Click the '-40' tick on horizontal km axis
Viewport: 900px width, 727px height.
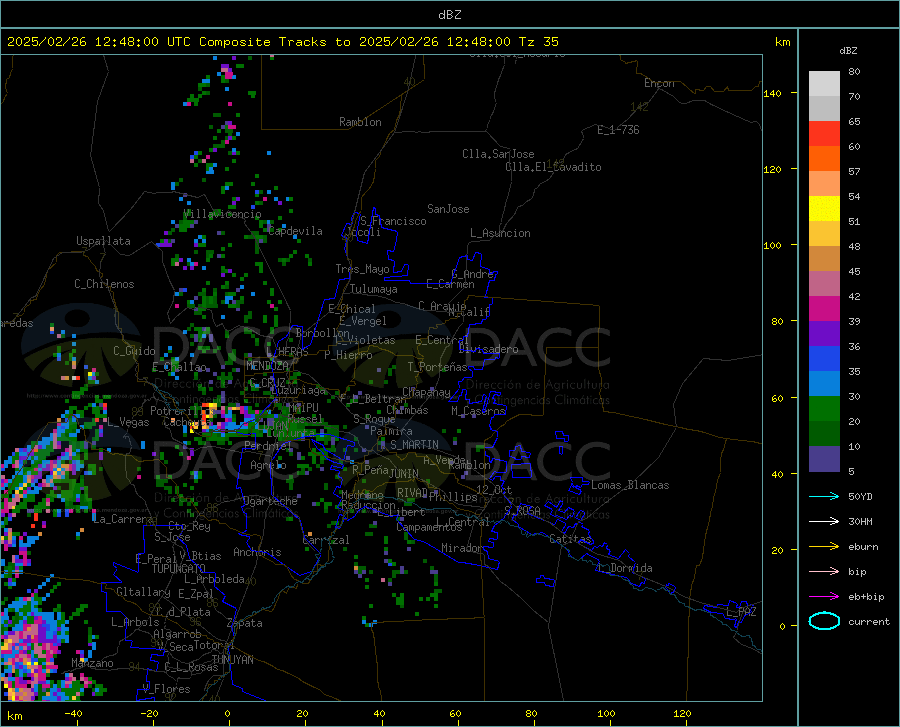[x=73, y=714]
